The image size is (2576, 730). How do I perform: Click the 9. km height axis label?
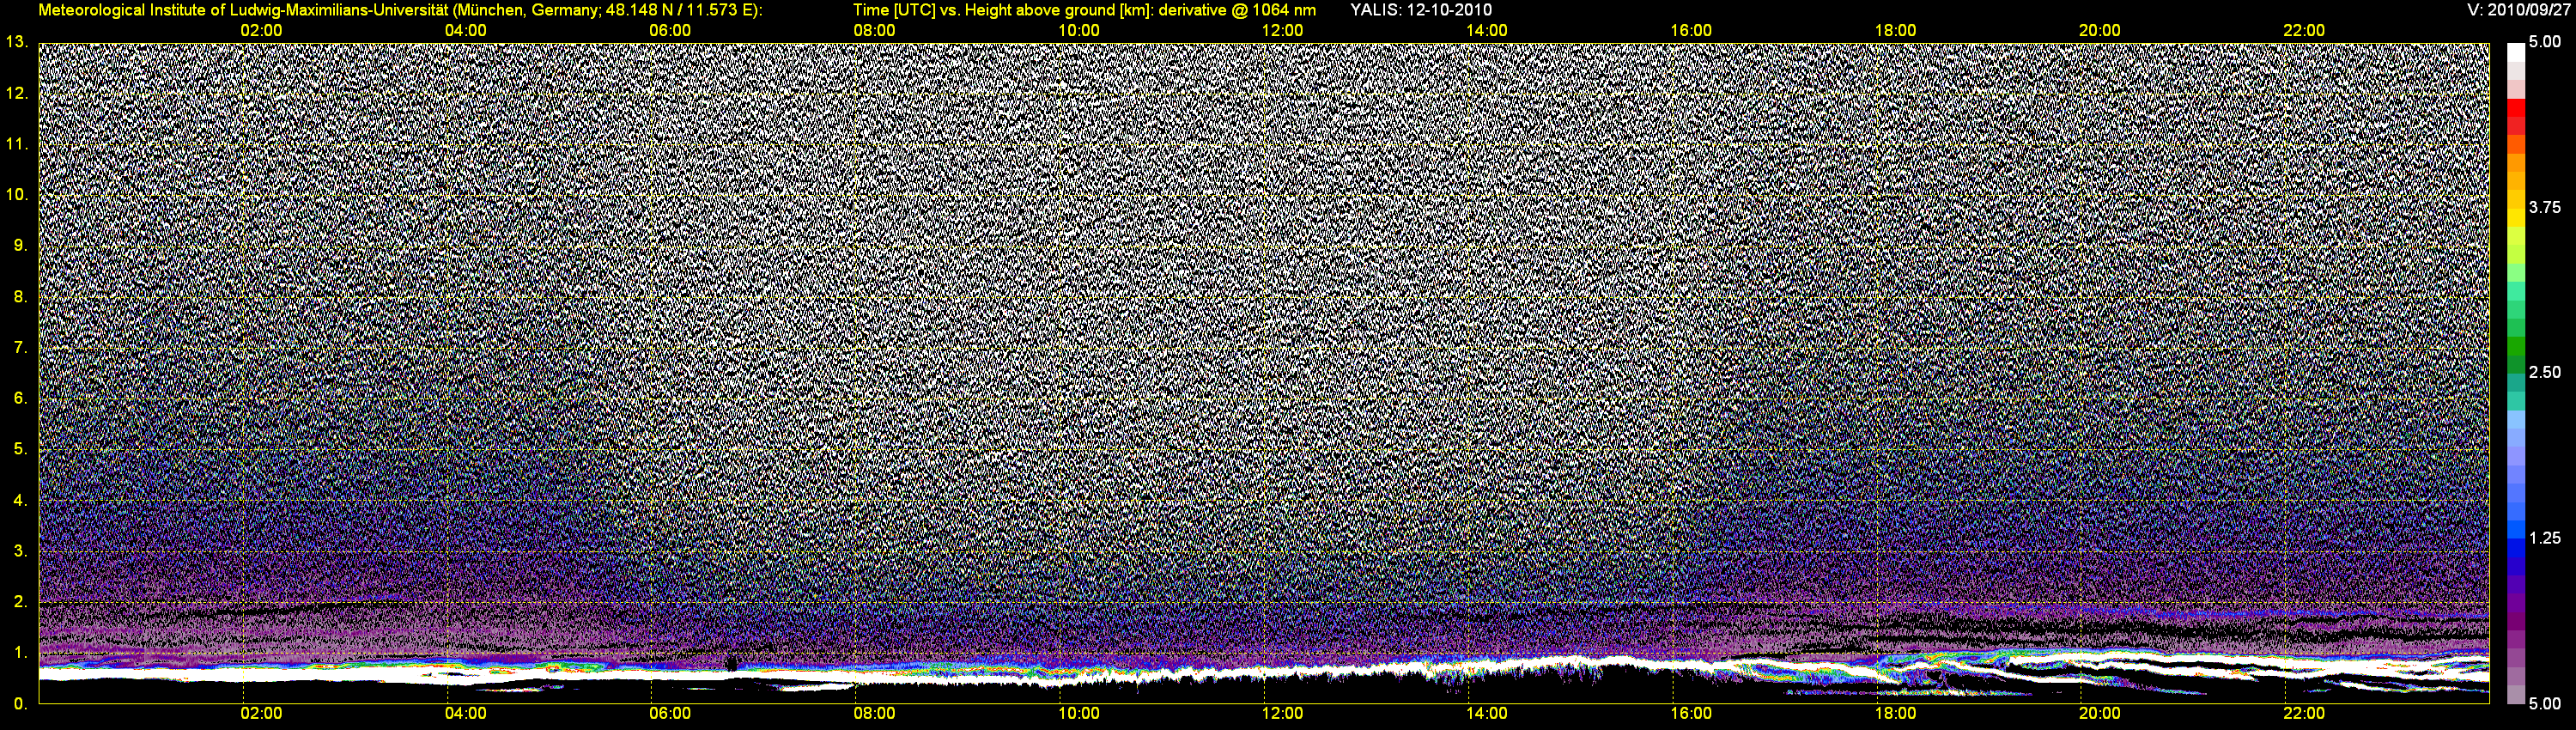21,245
